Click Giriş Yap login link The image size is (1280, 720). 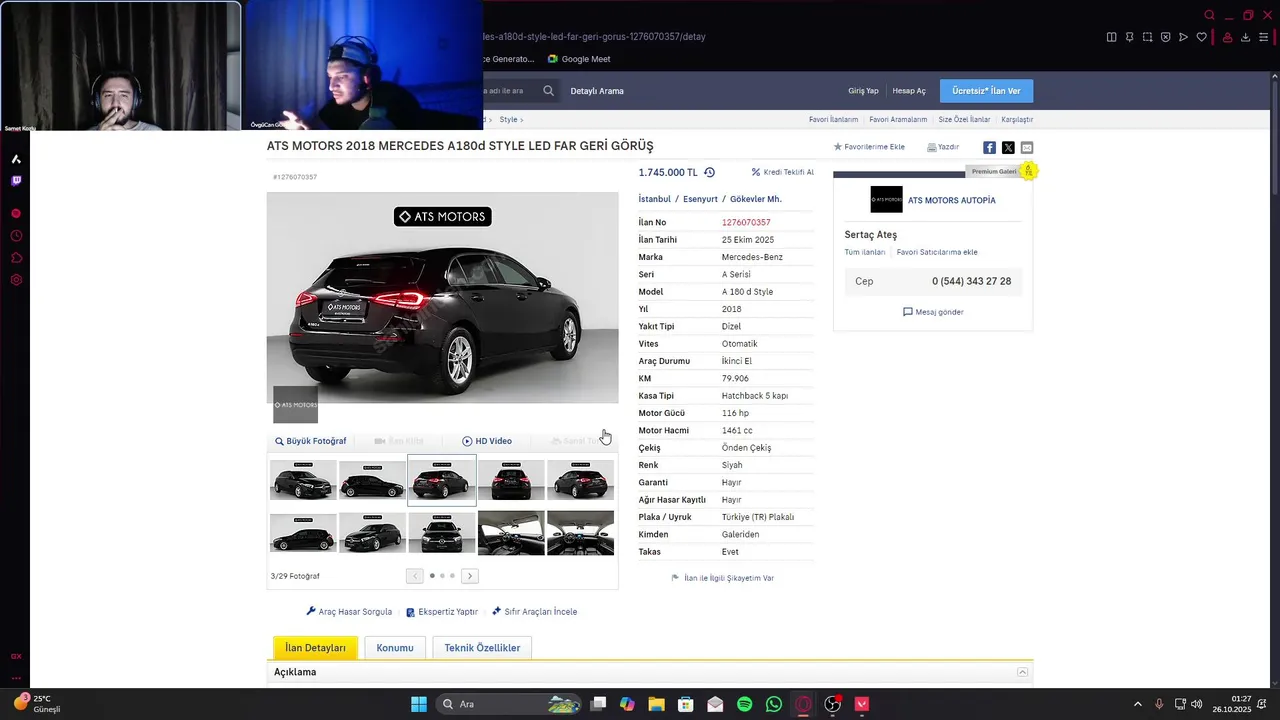[863, 91]
